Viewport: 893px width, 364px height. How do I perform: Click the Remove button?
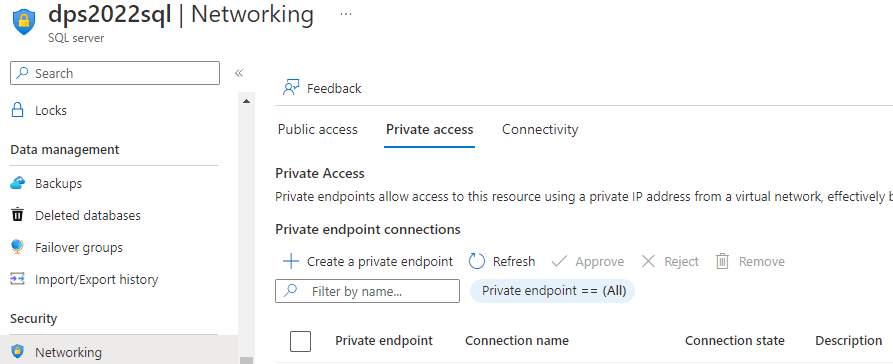click(750, 261)
